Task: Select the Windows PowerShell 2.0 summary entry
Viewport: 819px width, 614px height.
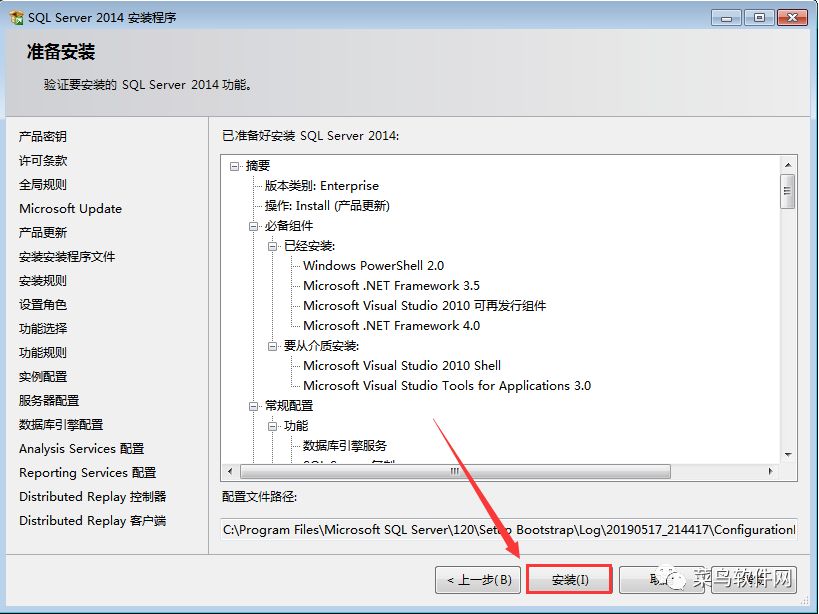Action: (373, 266)
